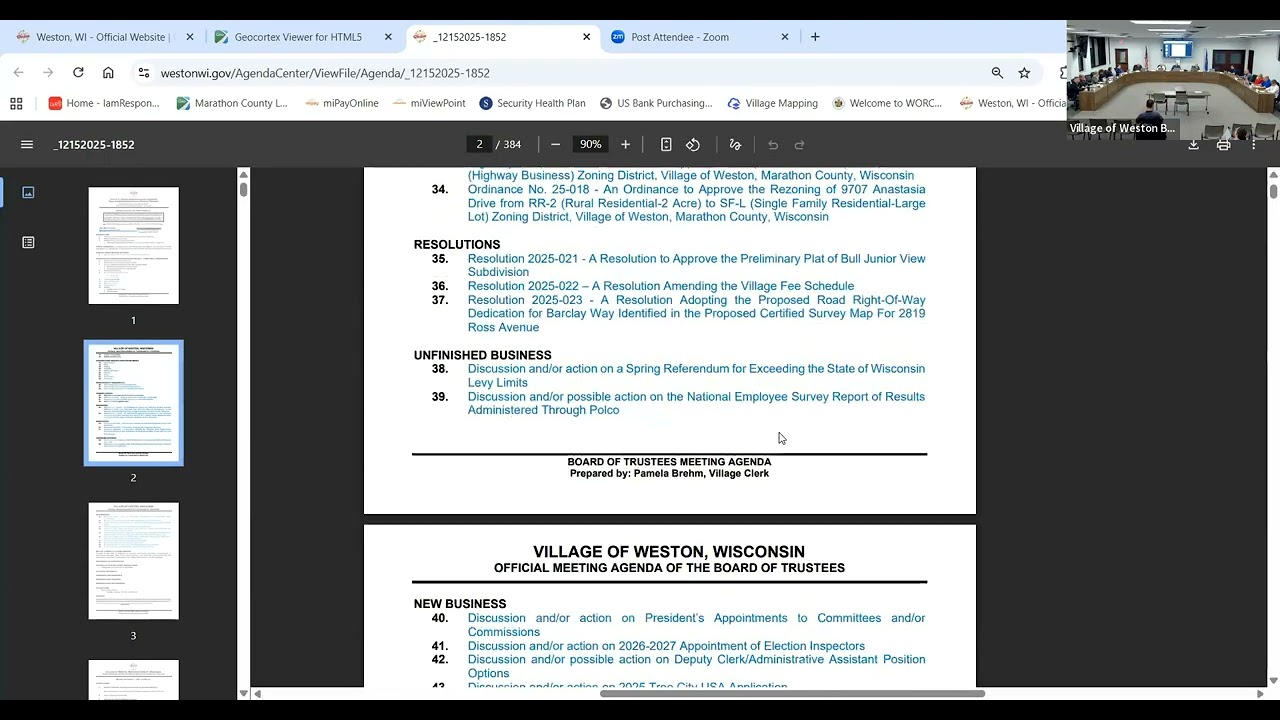Open the miViewPoint bookmark

pos(429,103)
